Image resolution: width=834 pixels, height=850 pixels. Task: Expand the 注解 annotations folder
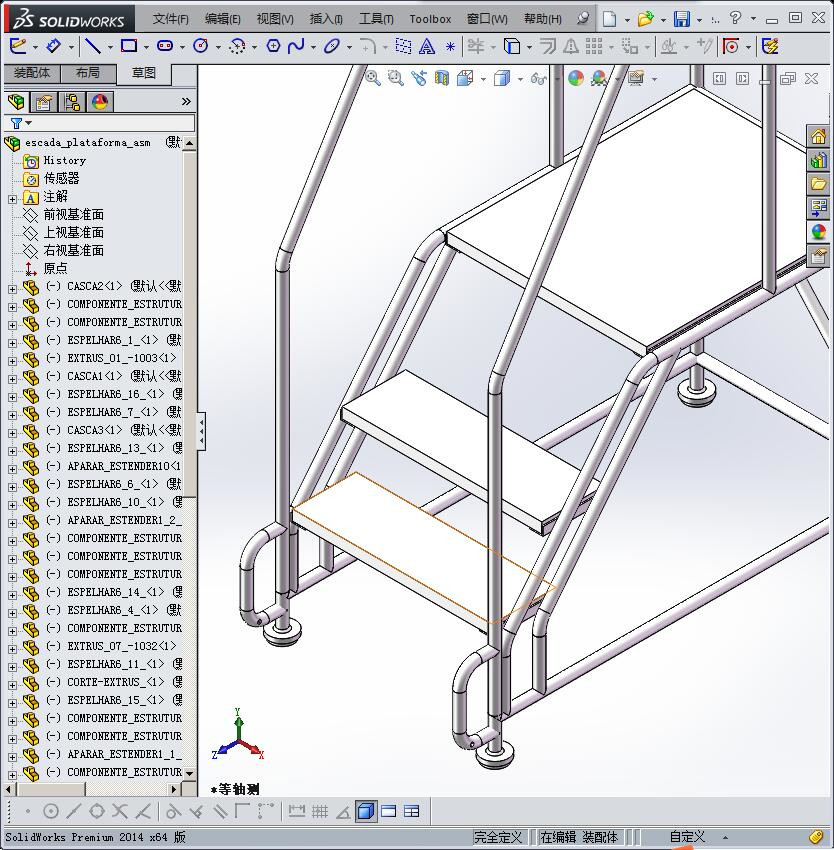pyautogui.click(x=12, y=199)
